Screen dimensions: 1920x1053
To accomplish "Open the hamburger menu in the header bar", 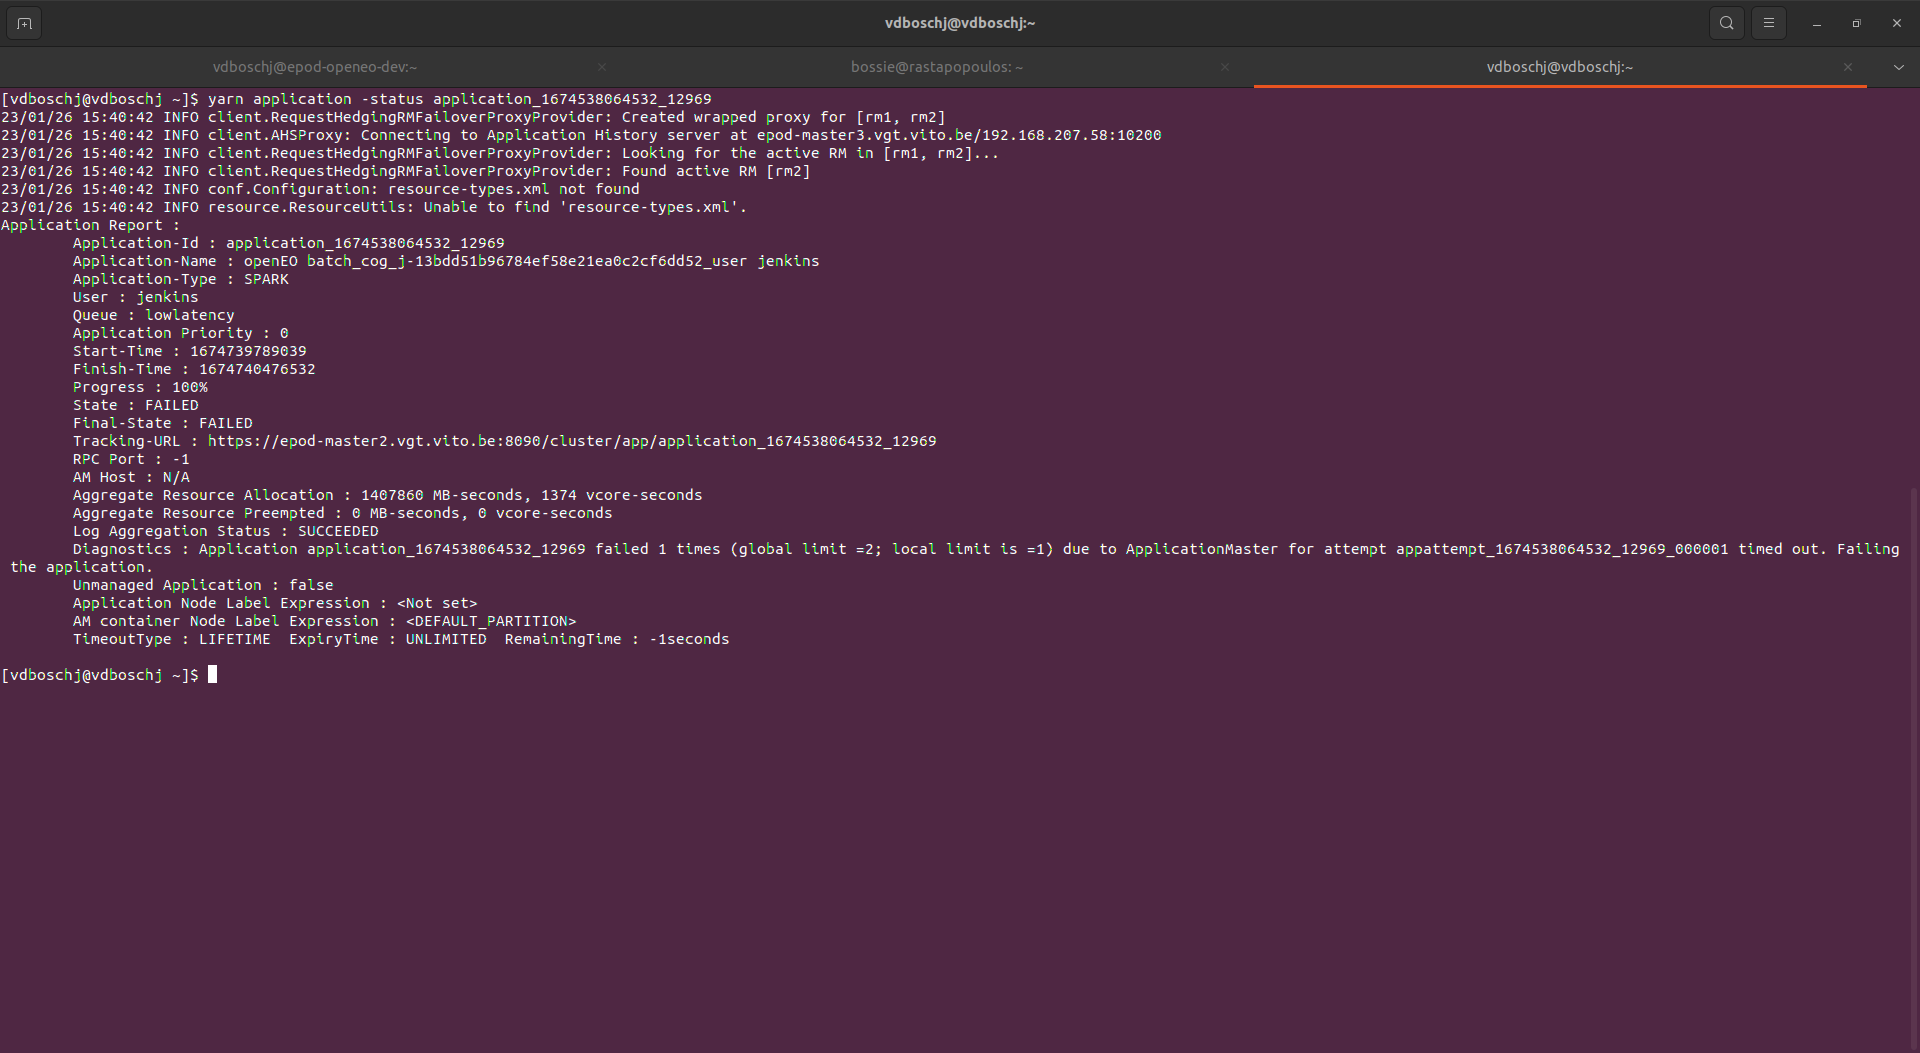I will point(1769,22).
